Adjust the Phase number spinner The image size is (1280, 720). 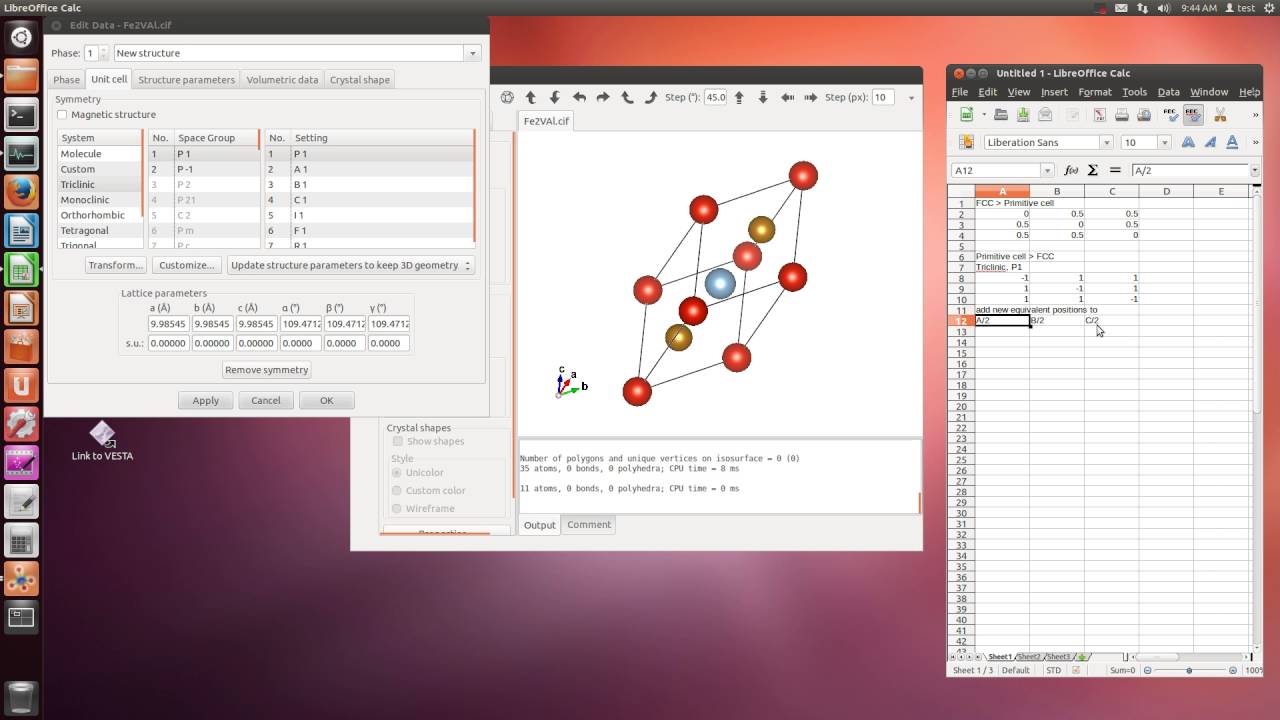[x=104, y=53]
